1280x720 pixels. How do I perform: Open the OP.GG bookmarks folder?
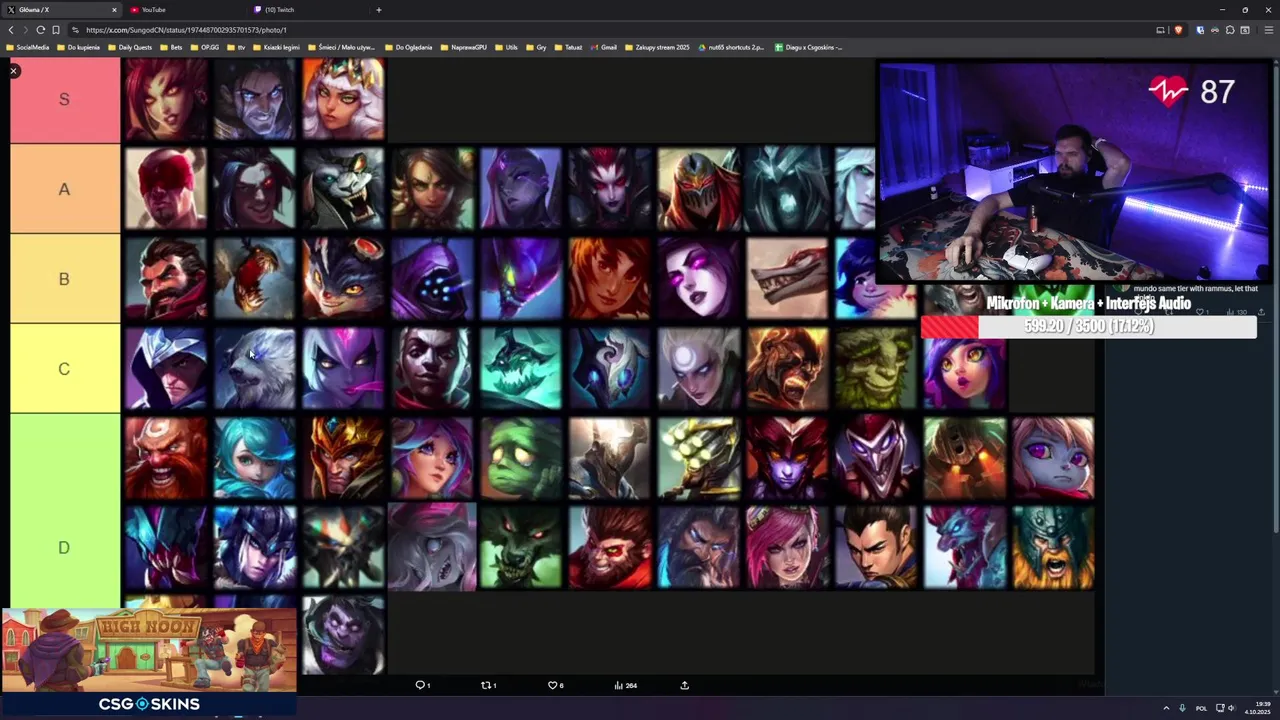(204, 47)
